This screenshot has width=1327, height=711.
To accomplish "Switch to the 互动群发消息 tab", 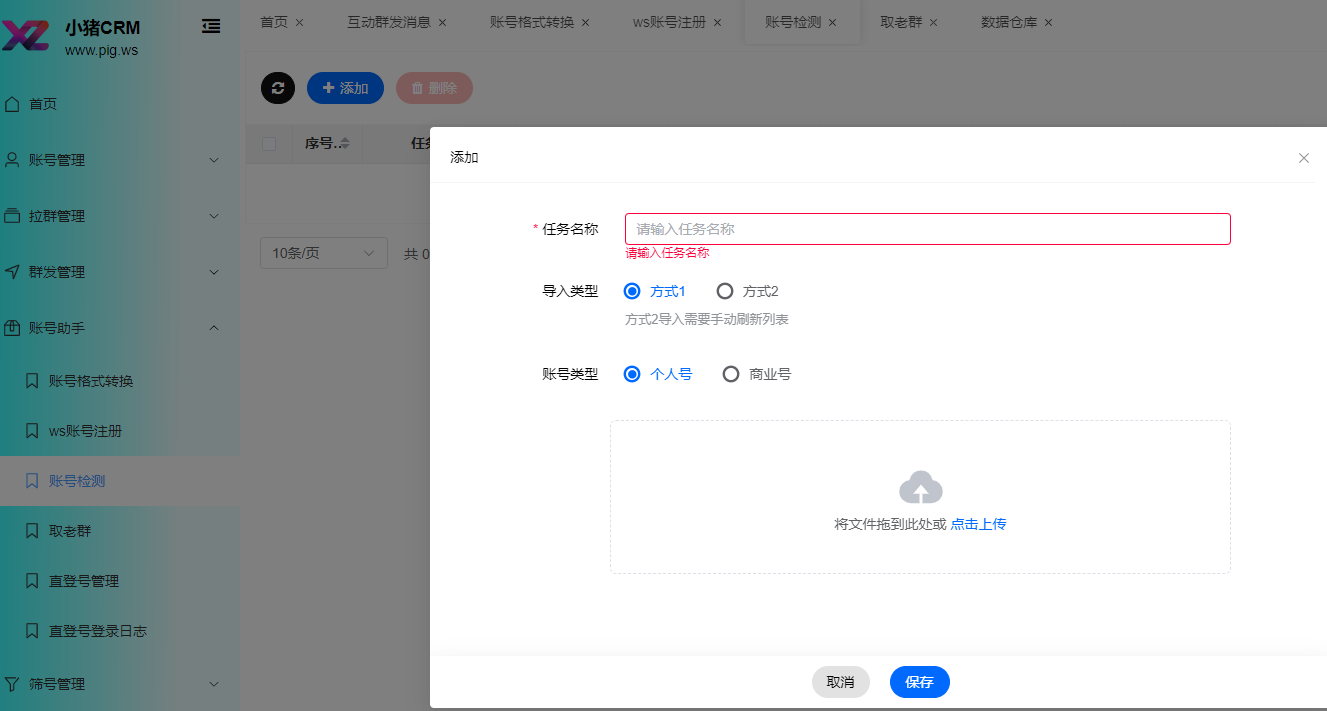I will (389, 22).
